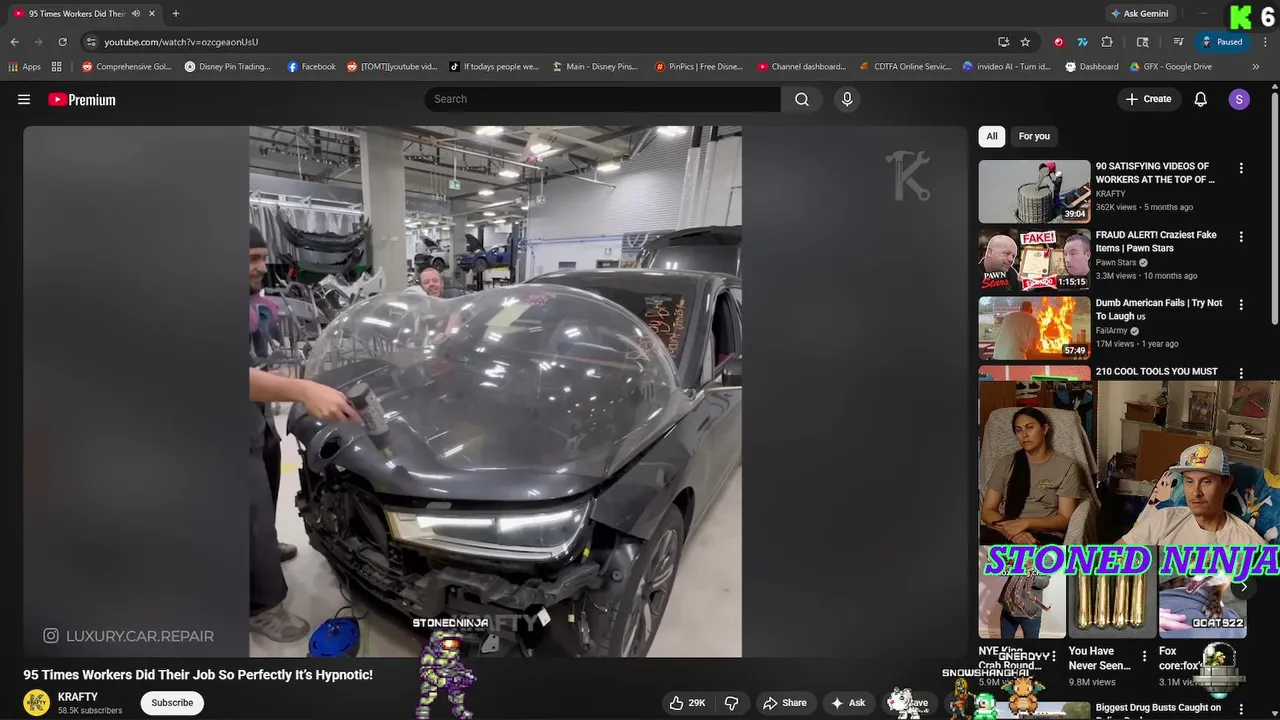Click the Ask button below video
This screenshot has width=1280, height=720.
point(848,703)
